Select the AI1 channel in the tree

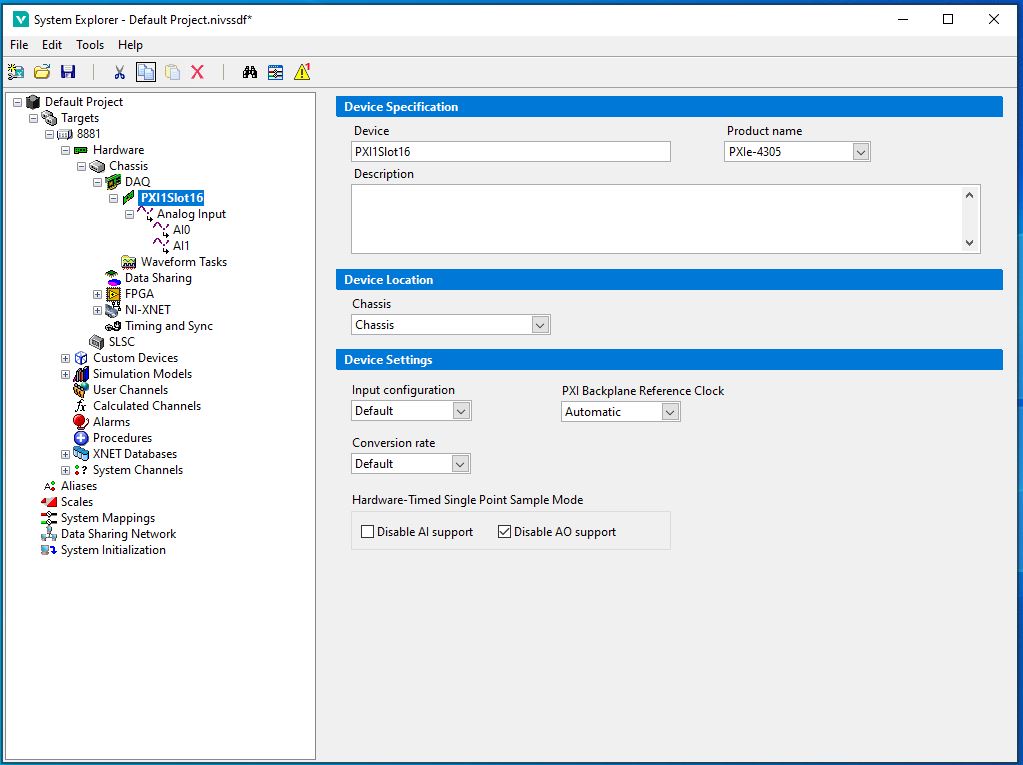(181, 246)
